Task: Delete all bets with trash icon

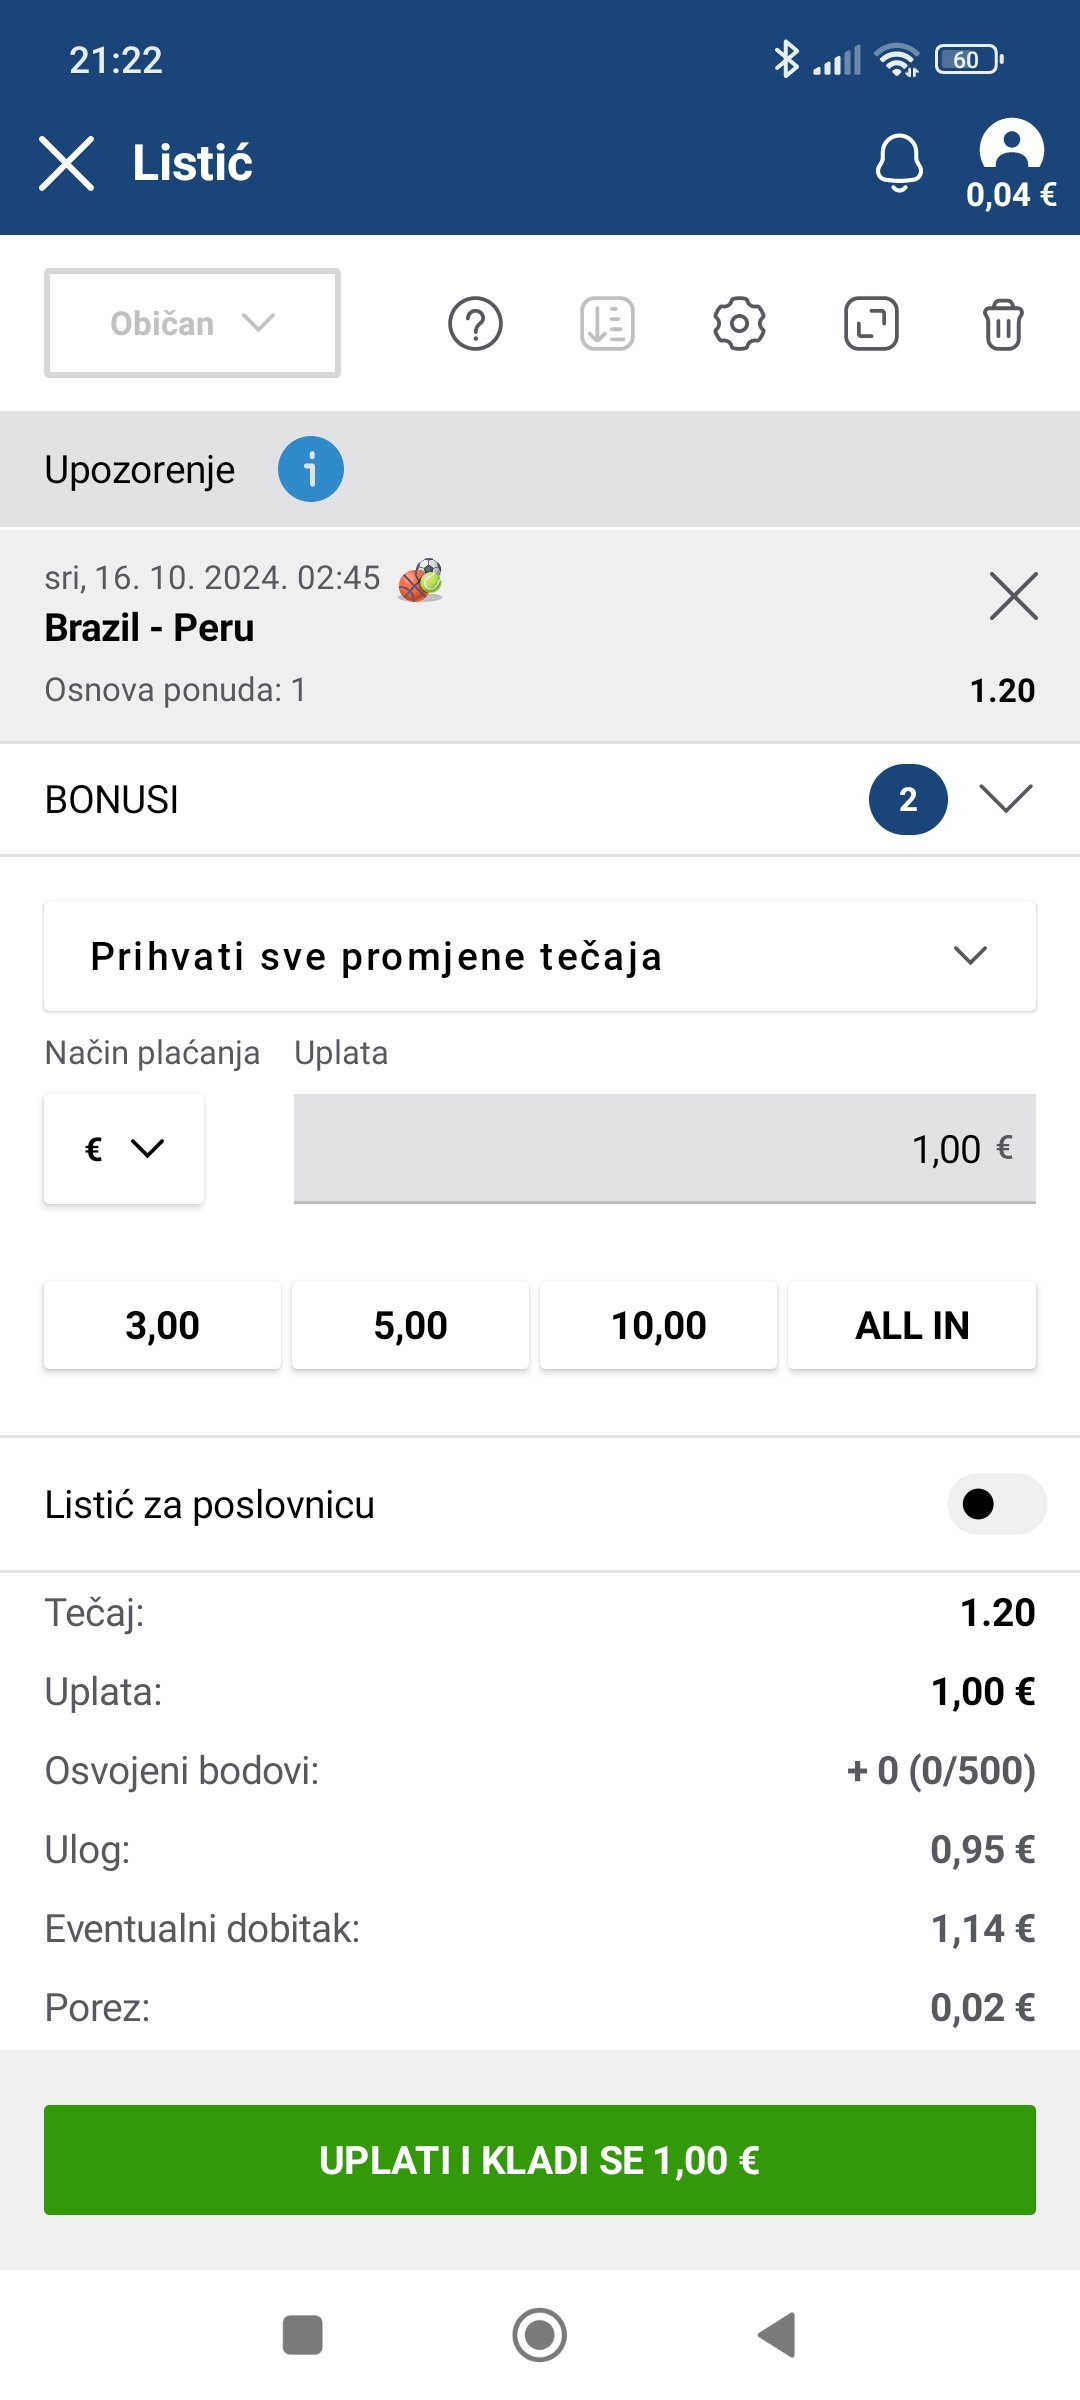Action: tap(1003, 325)
